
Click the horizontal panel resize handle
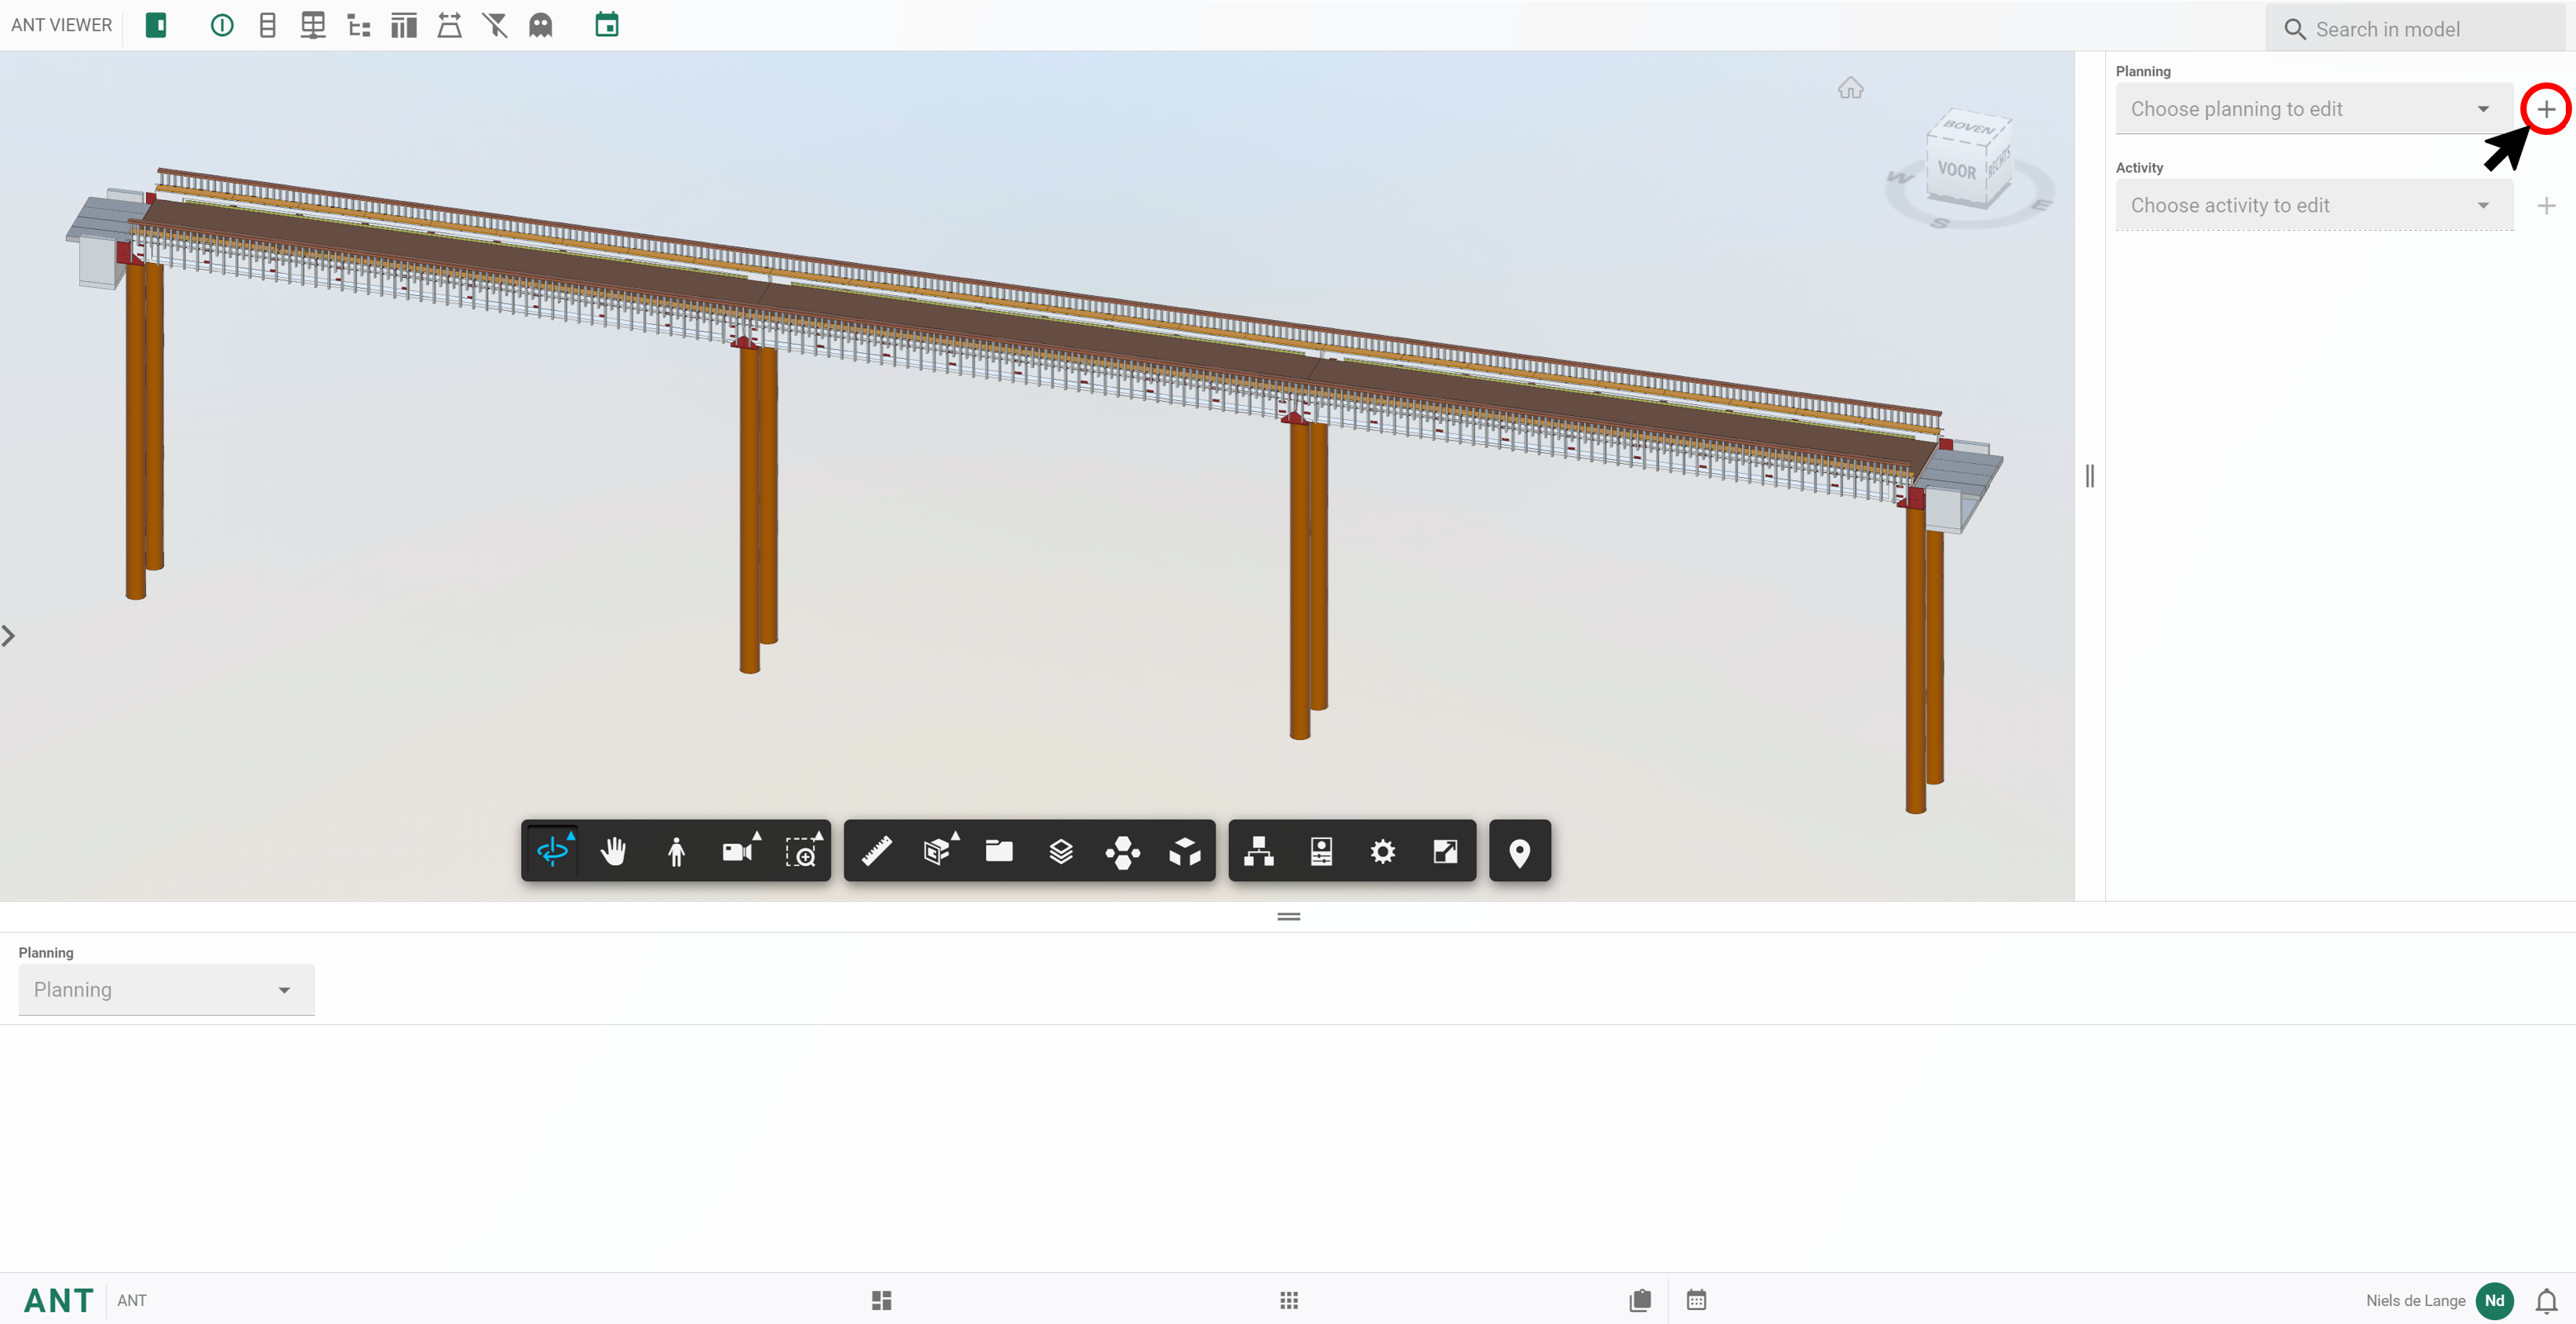pos(1288,916)
